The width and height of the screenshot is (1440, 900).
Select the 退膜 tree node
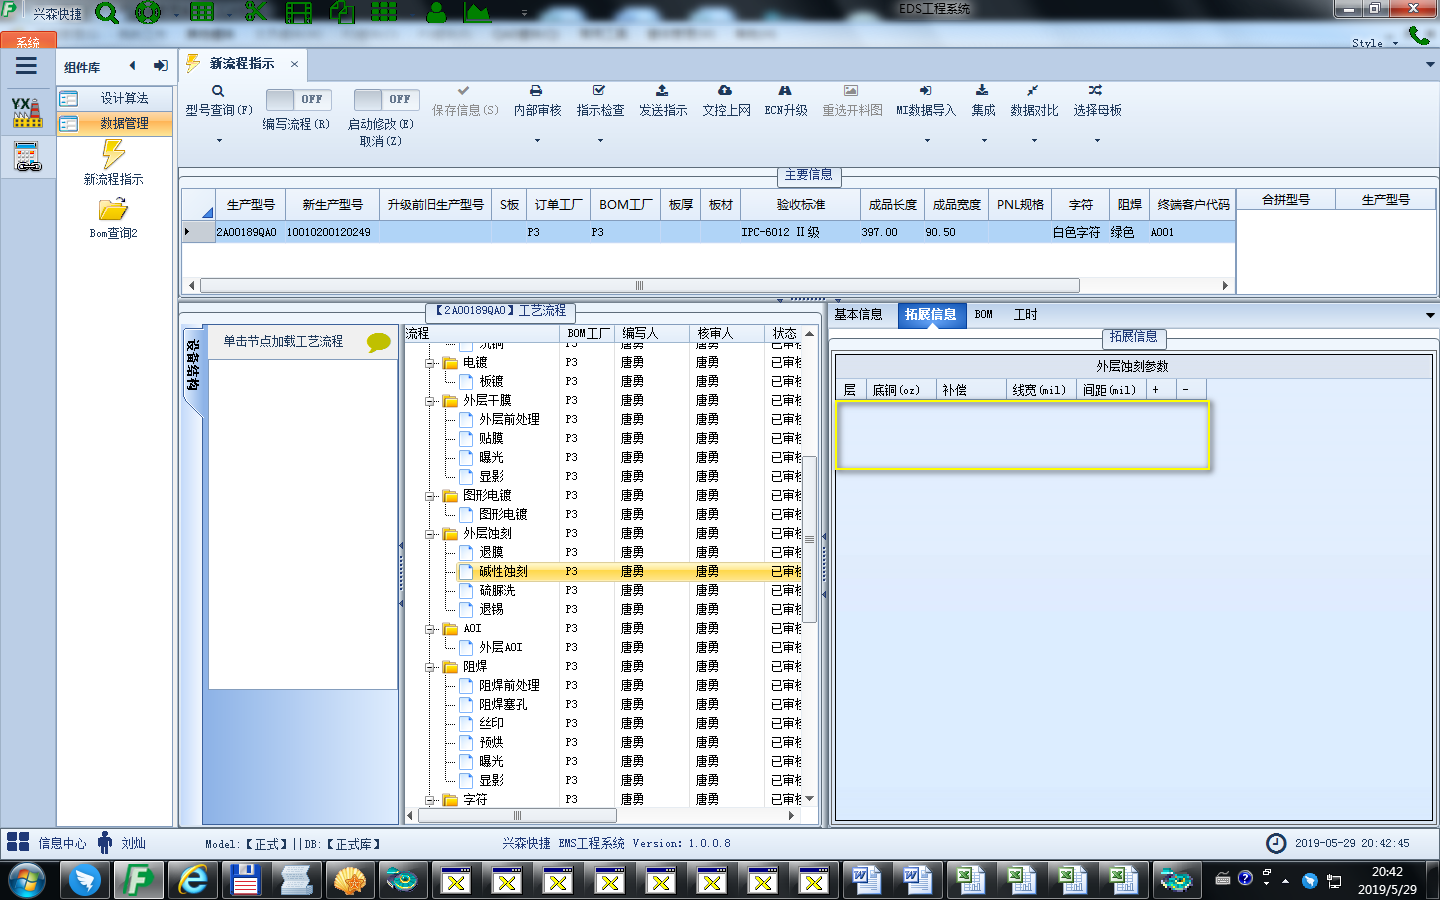[x=491, y=553]
